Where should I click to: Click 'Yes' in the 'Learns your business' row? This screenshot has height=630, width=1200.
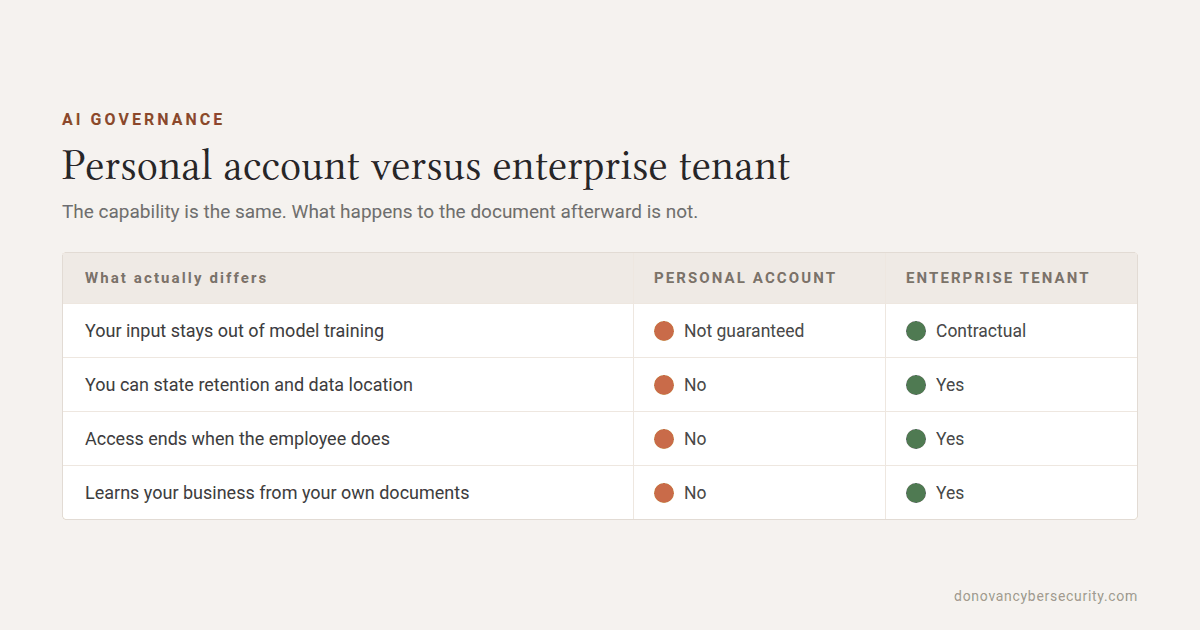tap(950, 493)
